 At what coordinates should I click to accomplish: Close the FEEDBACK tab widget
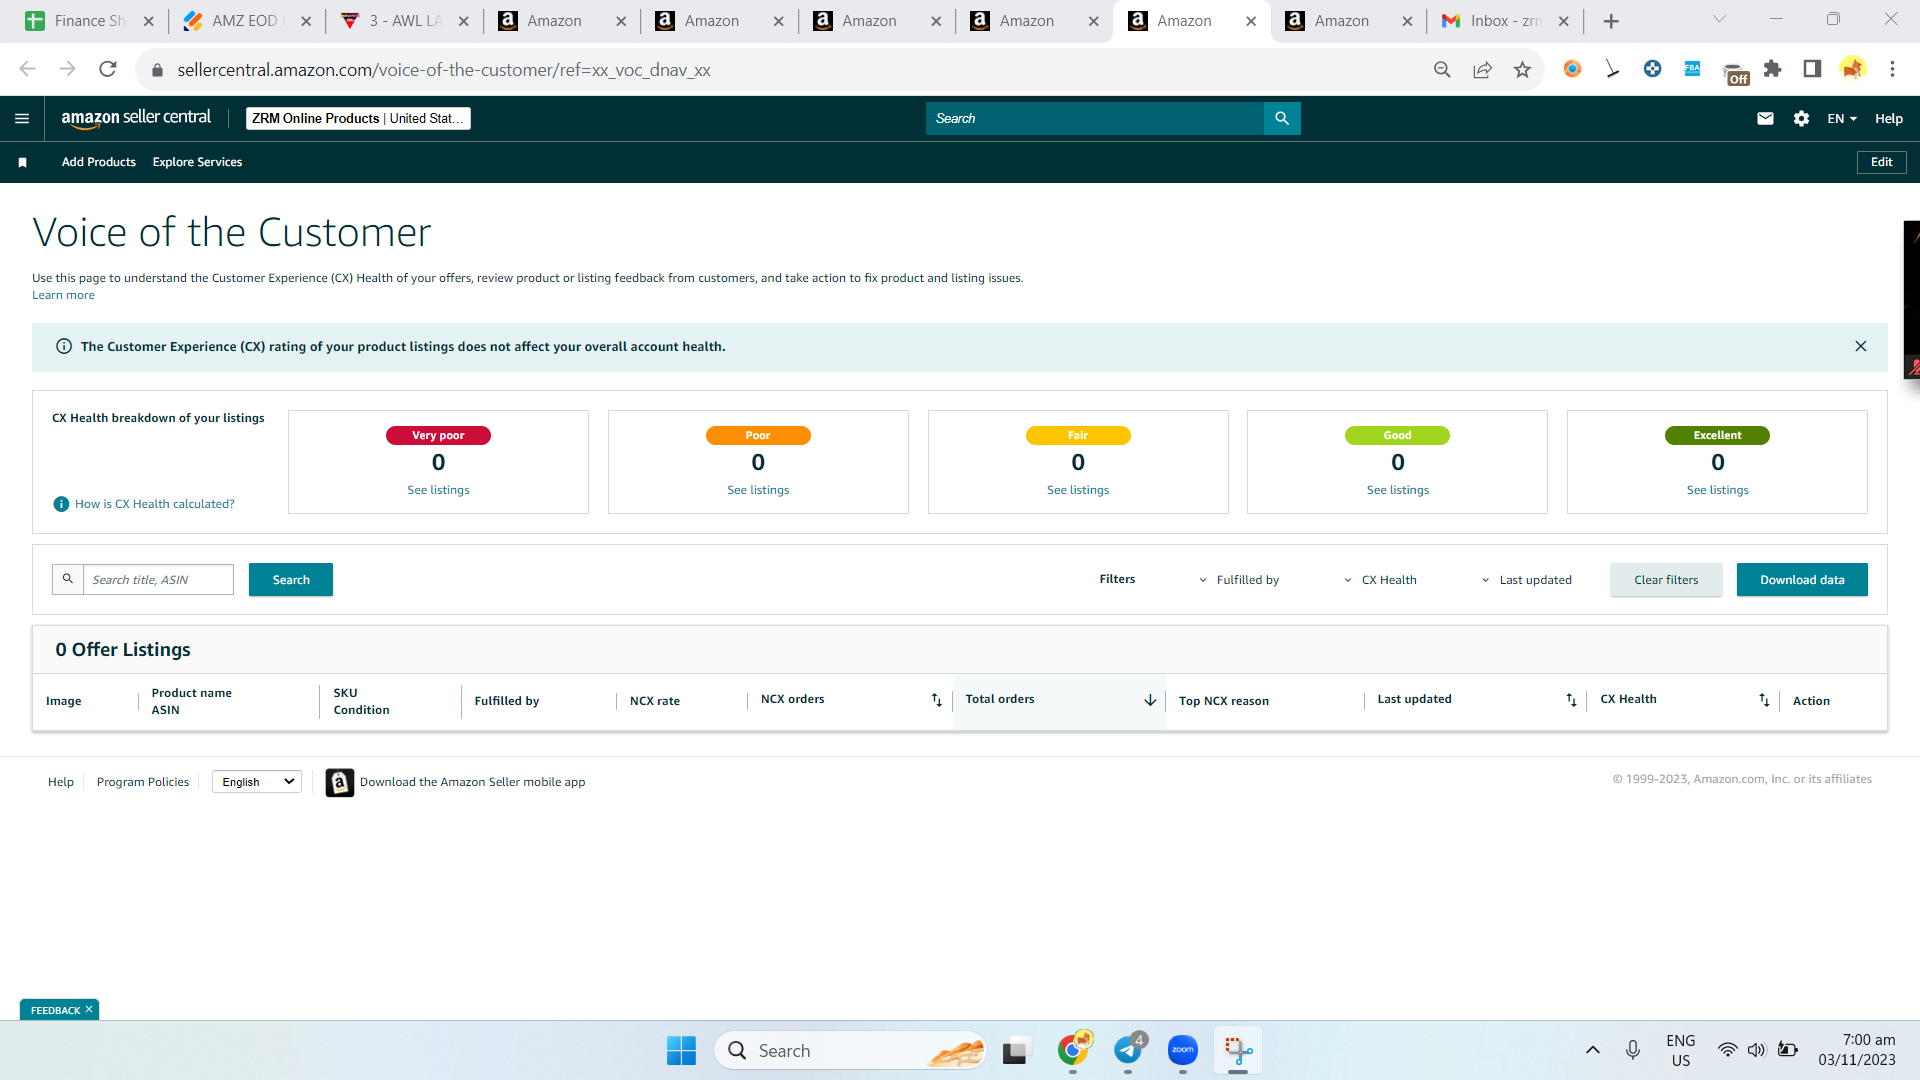coord(89,1010)
